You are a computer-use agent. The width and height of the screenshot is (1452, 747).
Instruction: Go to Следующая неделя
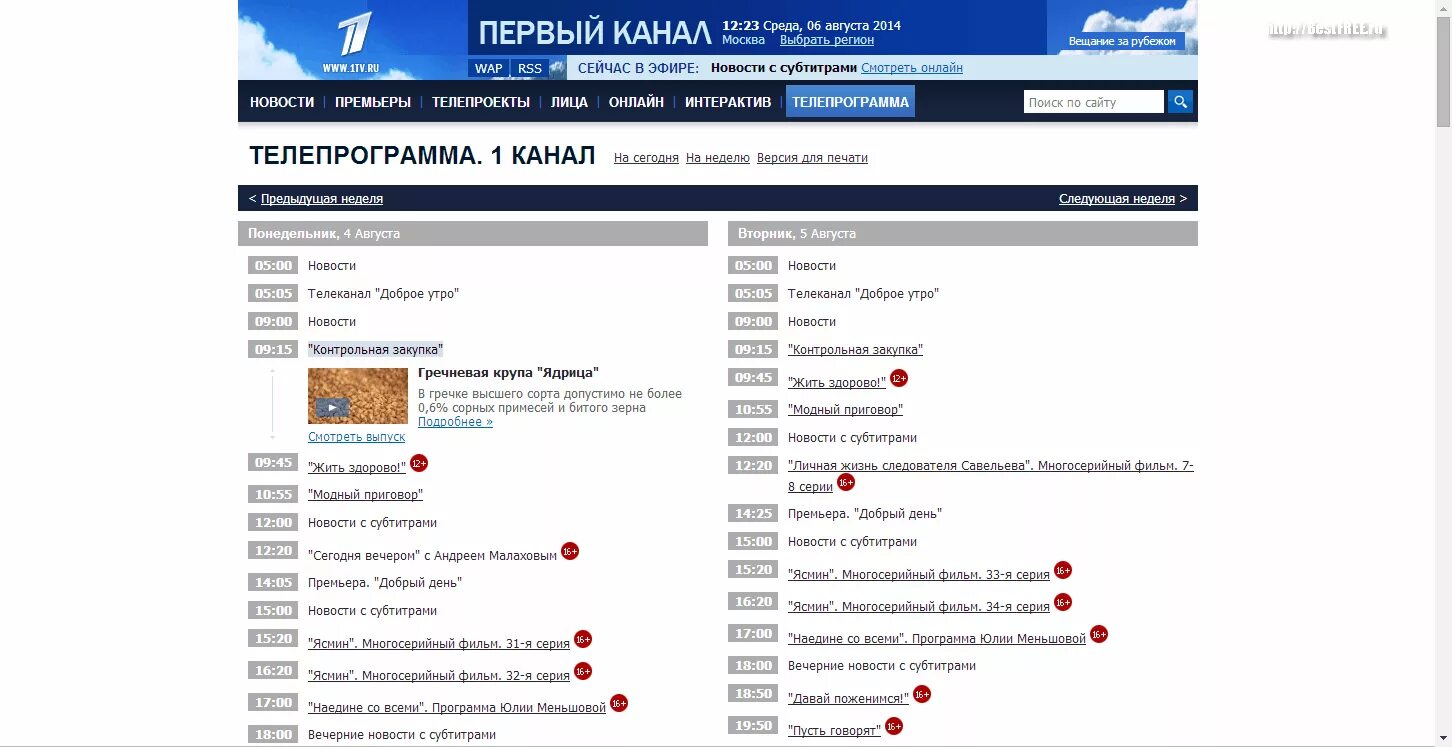point(1117,199)
